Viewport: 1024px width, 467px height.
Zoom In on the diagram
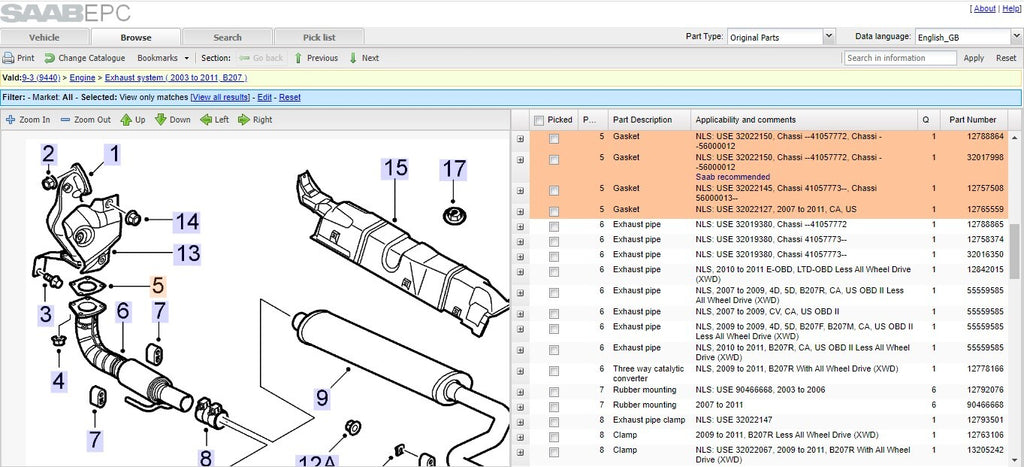point(27,120)
